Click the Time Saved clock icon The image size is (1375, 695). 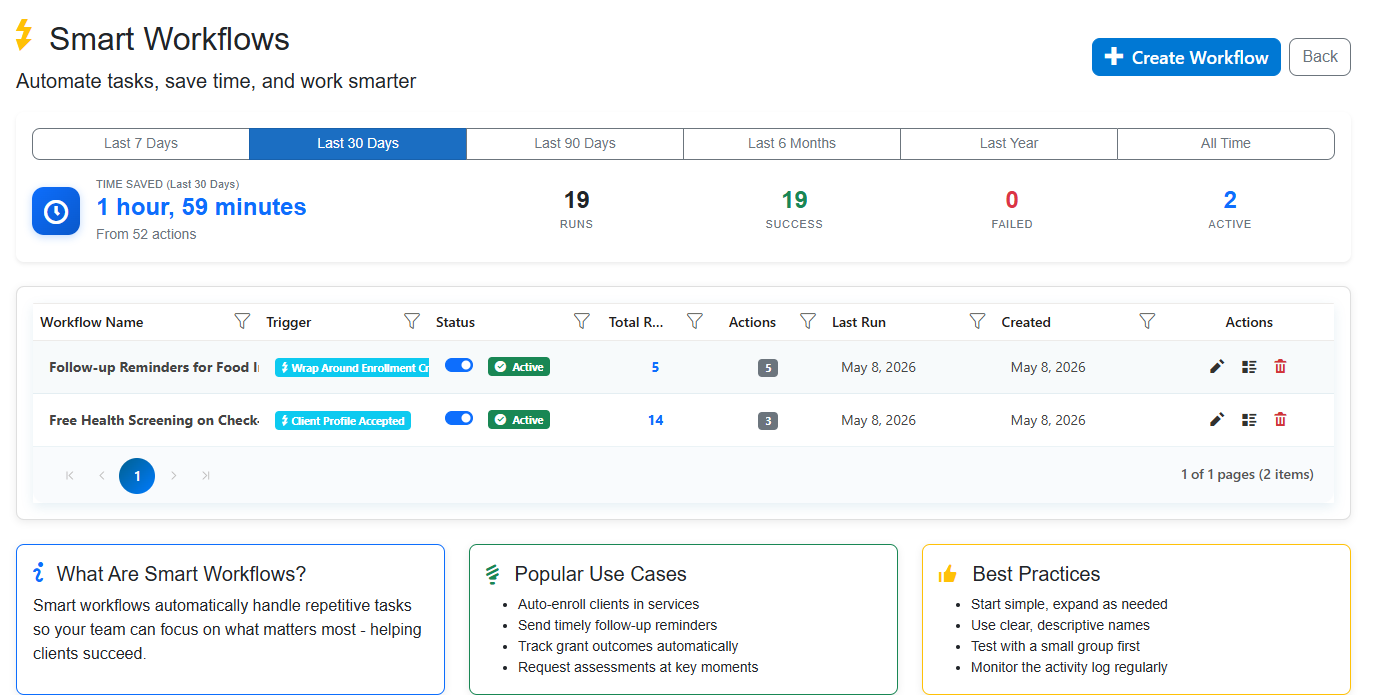coord(56,211)
